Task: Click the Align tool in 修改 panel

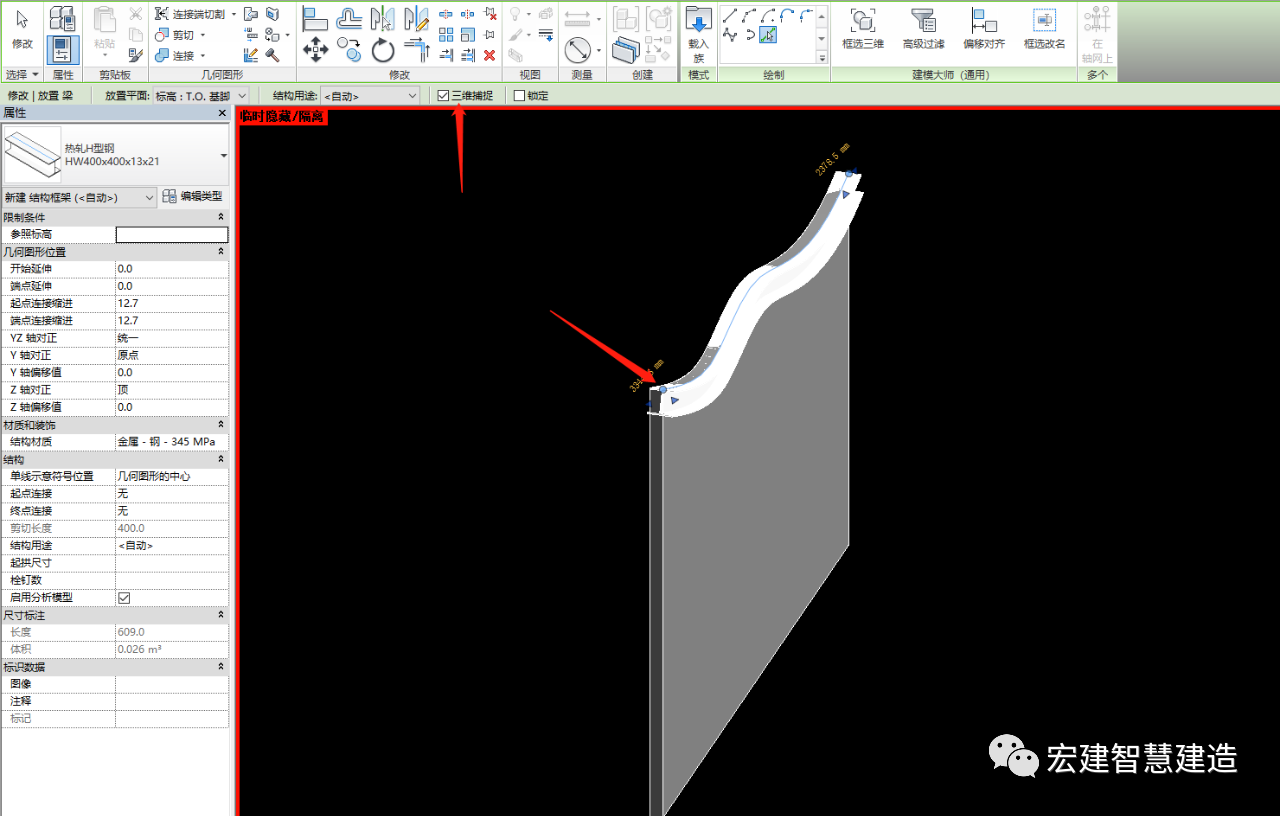Action: click(x=316, y=18)
